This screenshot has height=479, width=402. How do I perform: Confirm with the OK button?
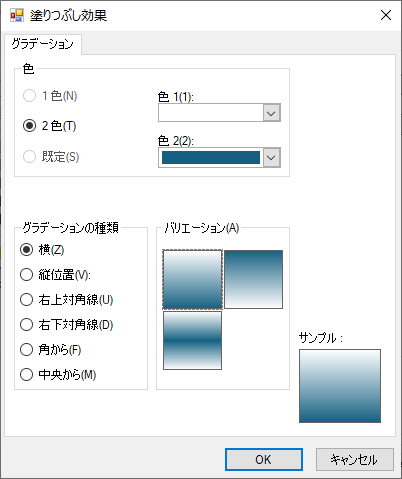(264, 459)
